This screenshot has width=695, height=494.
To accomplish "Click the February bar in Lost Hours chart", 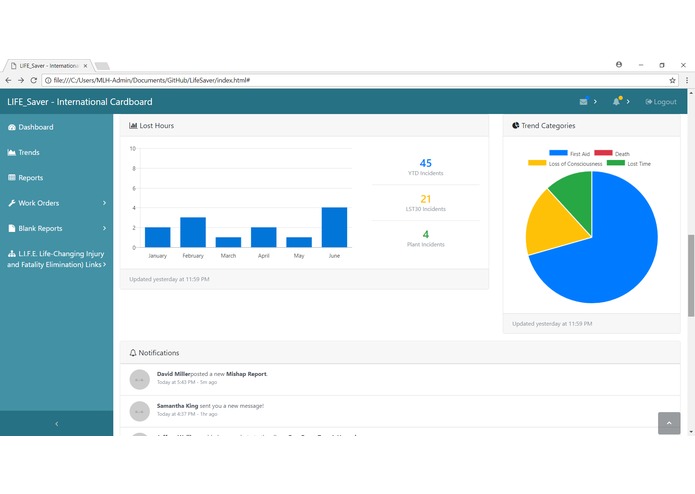I will (193, 232).
